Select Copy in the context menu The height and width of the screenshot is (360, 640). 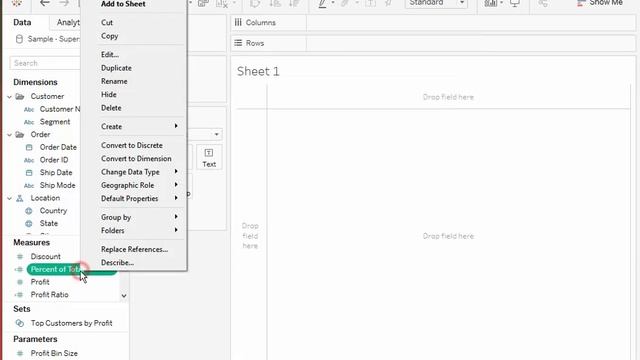[x=109, y=36]
